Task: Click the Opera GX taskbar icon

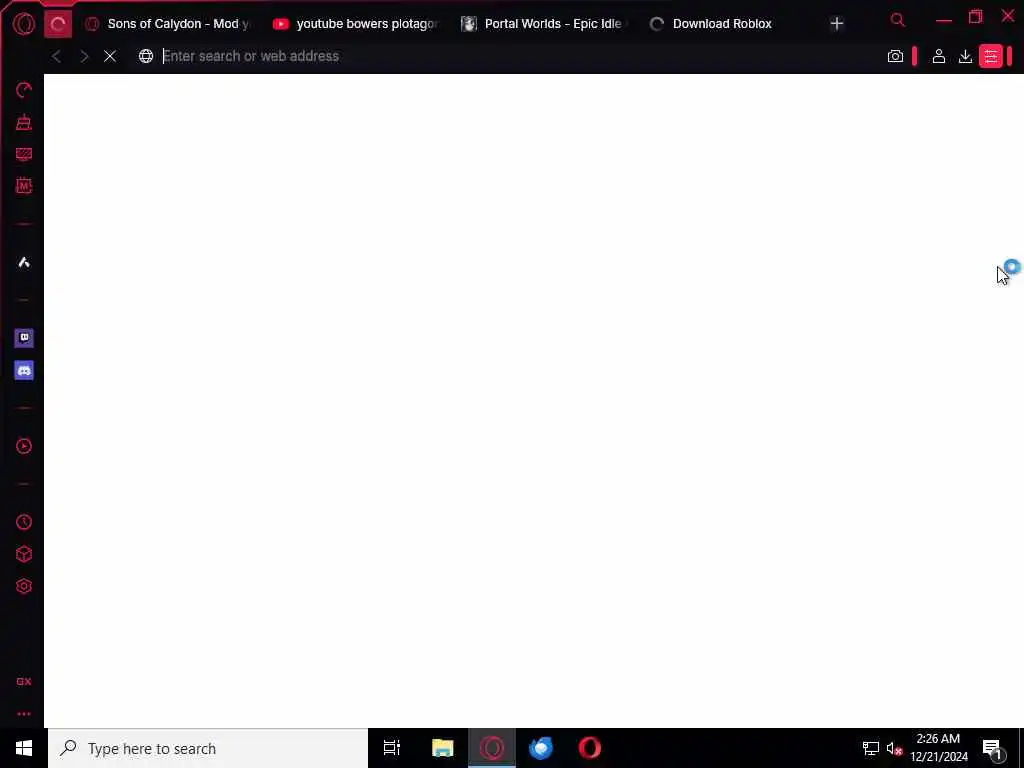Action: point(492,748)
